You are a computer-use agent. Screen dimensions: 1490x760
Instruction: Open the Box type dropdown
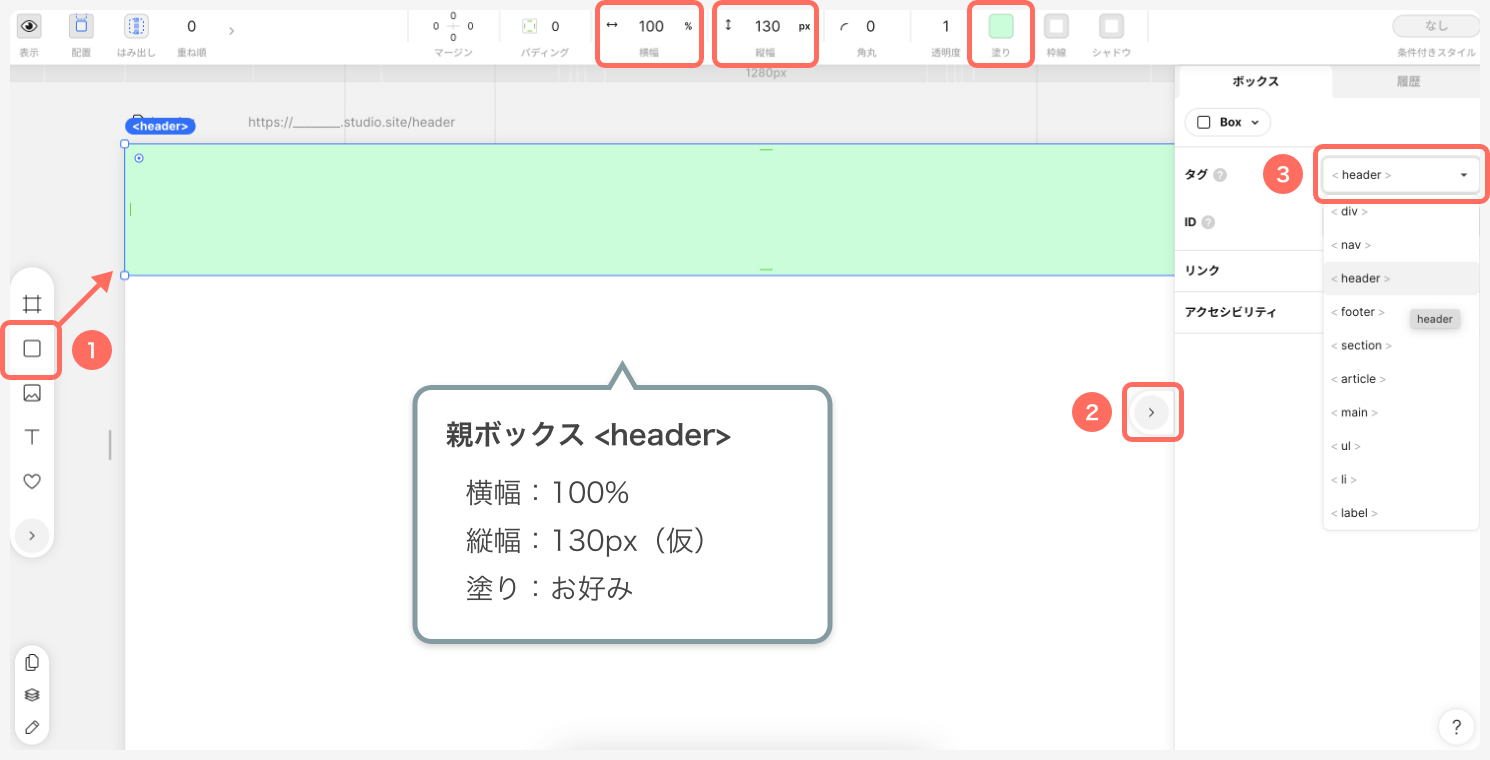(1228, 122)
